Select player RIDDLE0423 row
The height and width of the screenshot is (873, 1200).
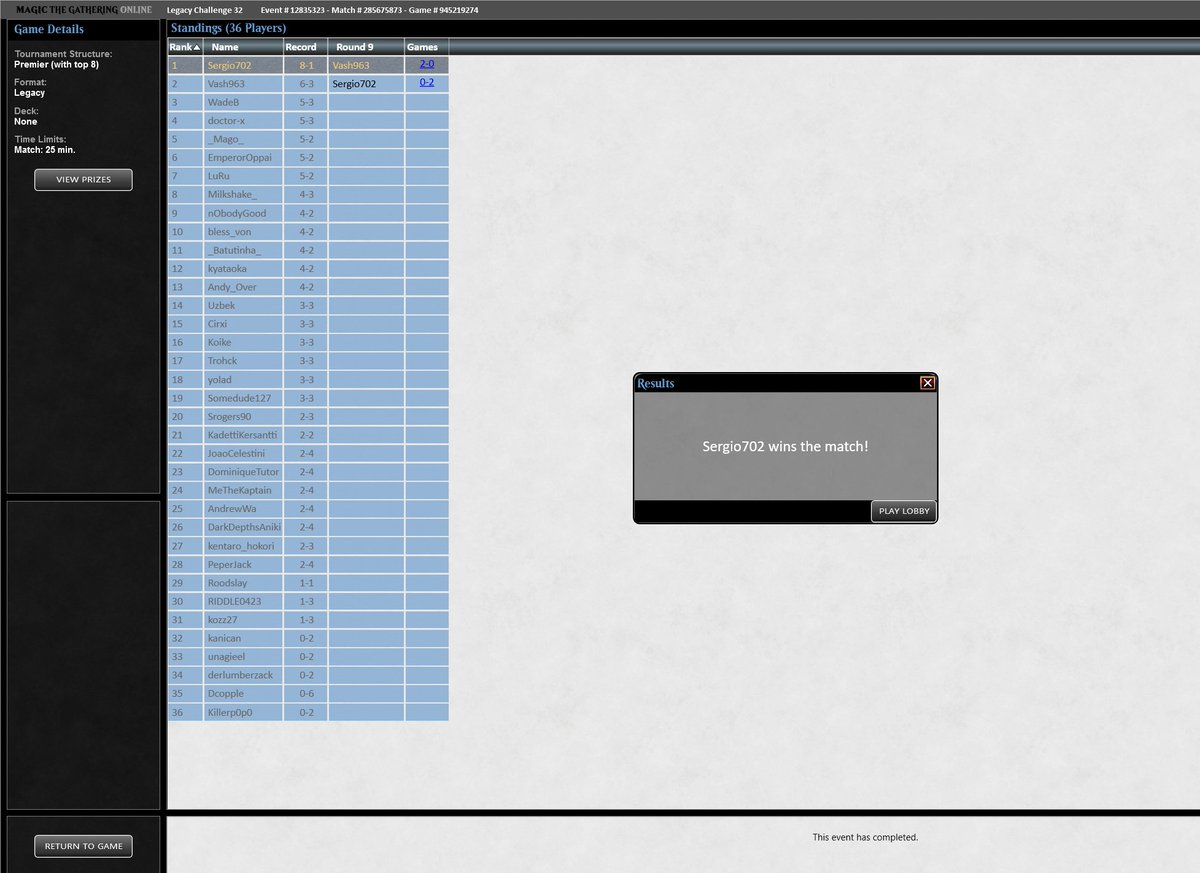[308, 602]
